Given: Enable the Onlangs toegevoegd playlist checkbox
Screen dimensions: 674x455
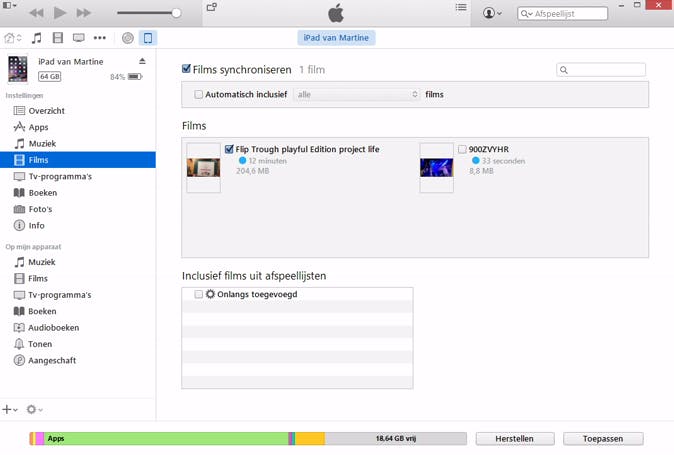Looking at the screenshot, I should click(198, 294).
